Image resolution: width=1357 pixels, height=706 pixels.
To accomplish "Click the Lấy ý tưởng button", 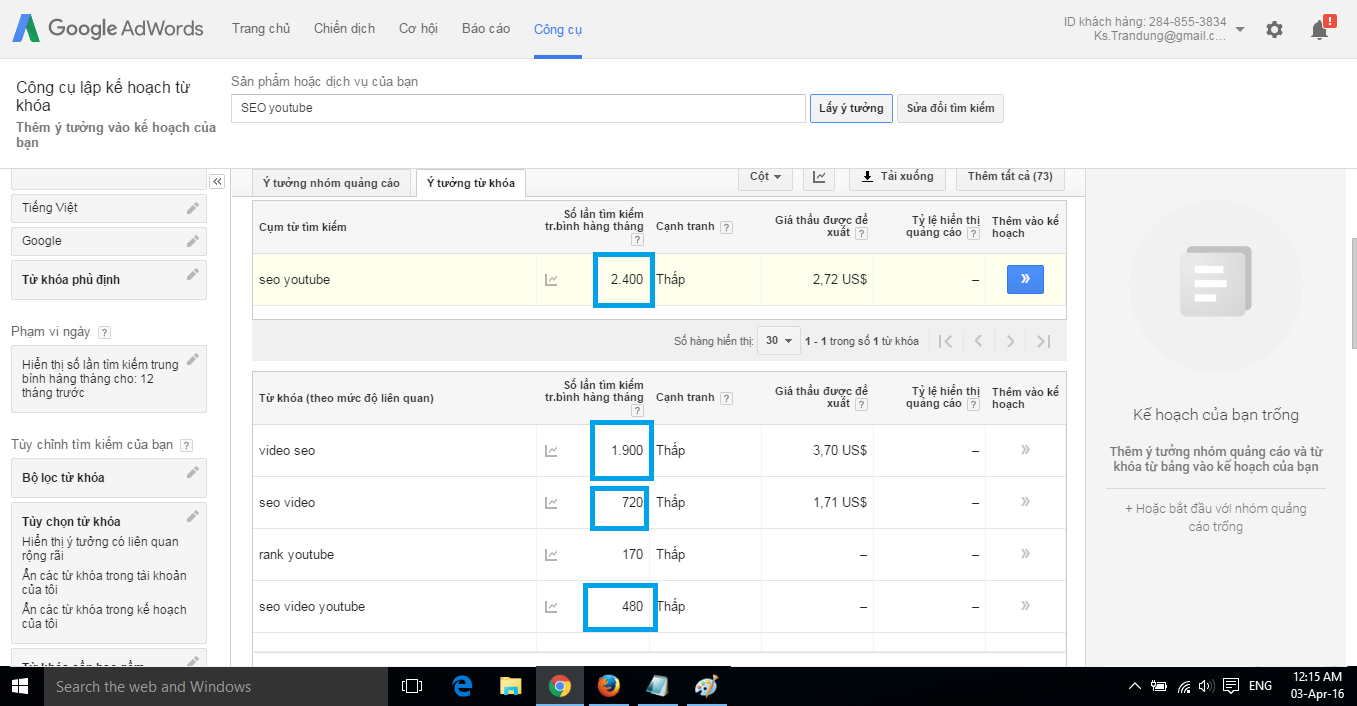I will click(851, 108).
